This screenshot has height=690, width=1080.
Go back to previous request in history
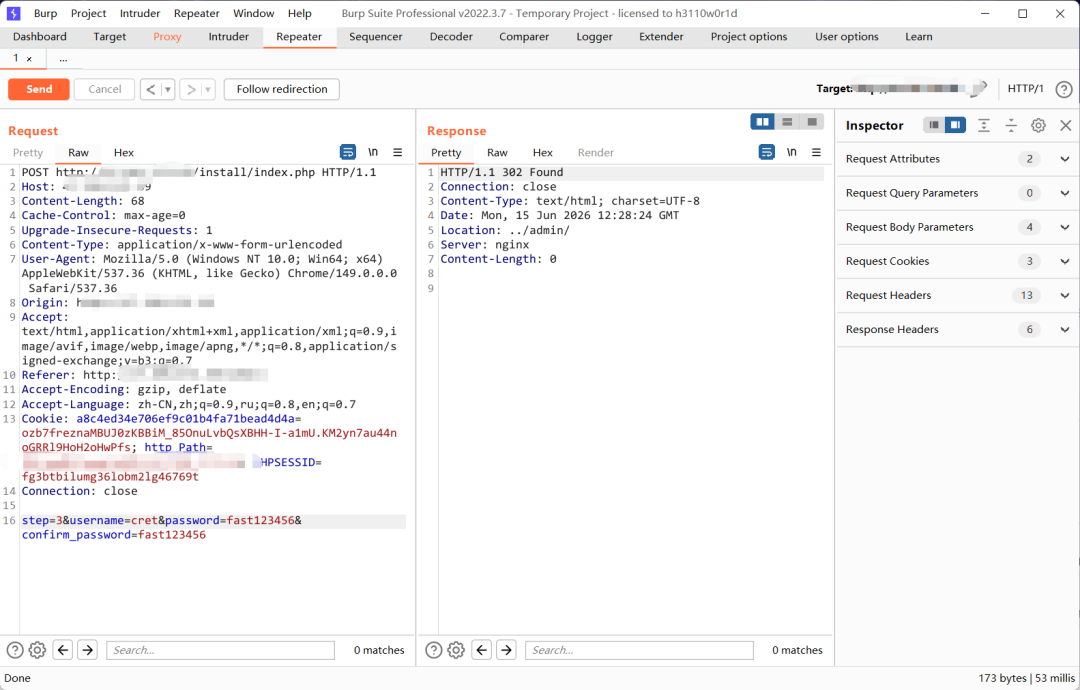[151, 90]
